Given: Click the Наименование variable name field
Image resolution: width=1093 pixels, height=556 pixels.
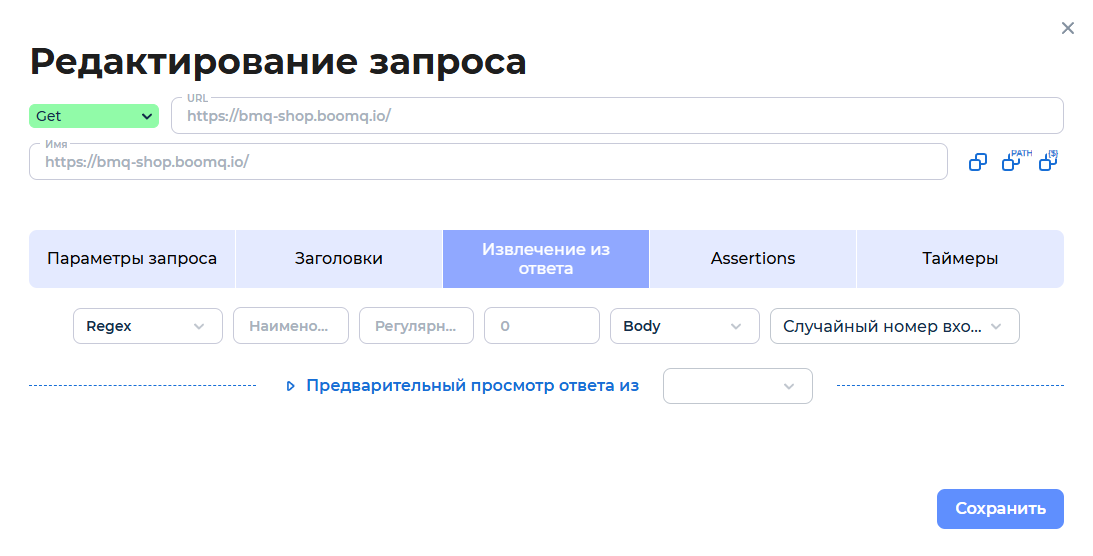Looking at the screenshot, I should (291, 326).
